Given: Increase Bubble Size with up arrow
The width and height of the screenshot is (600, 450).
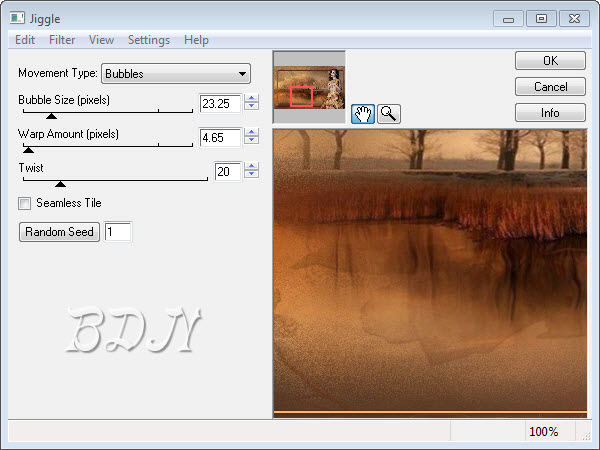Looking at the screenshot, I should 251,98.
